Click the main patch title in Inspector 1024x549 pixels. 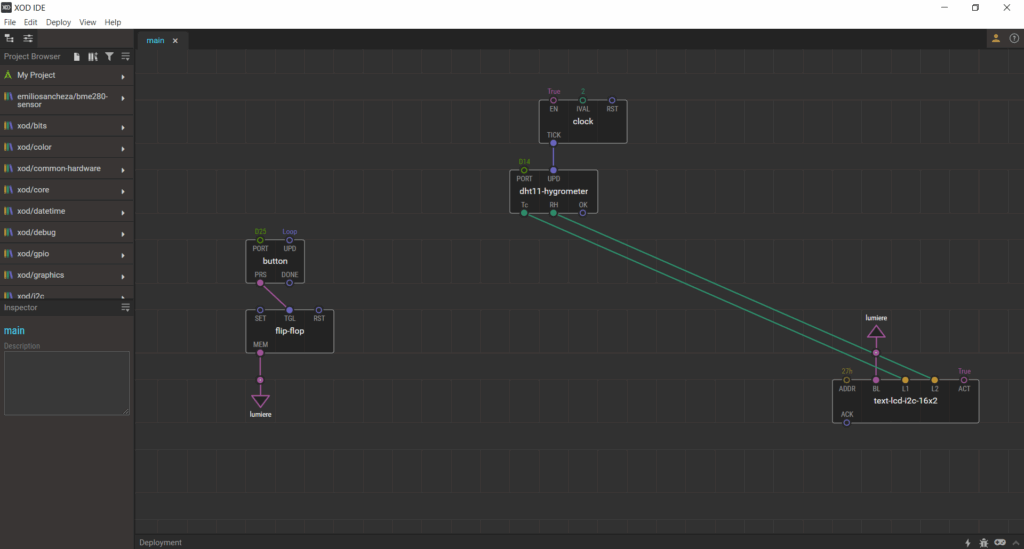[x=14, y=331]
